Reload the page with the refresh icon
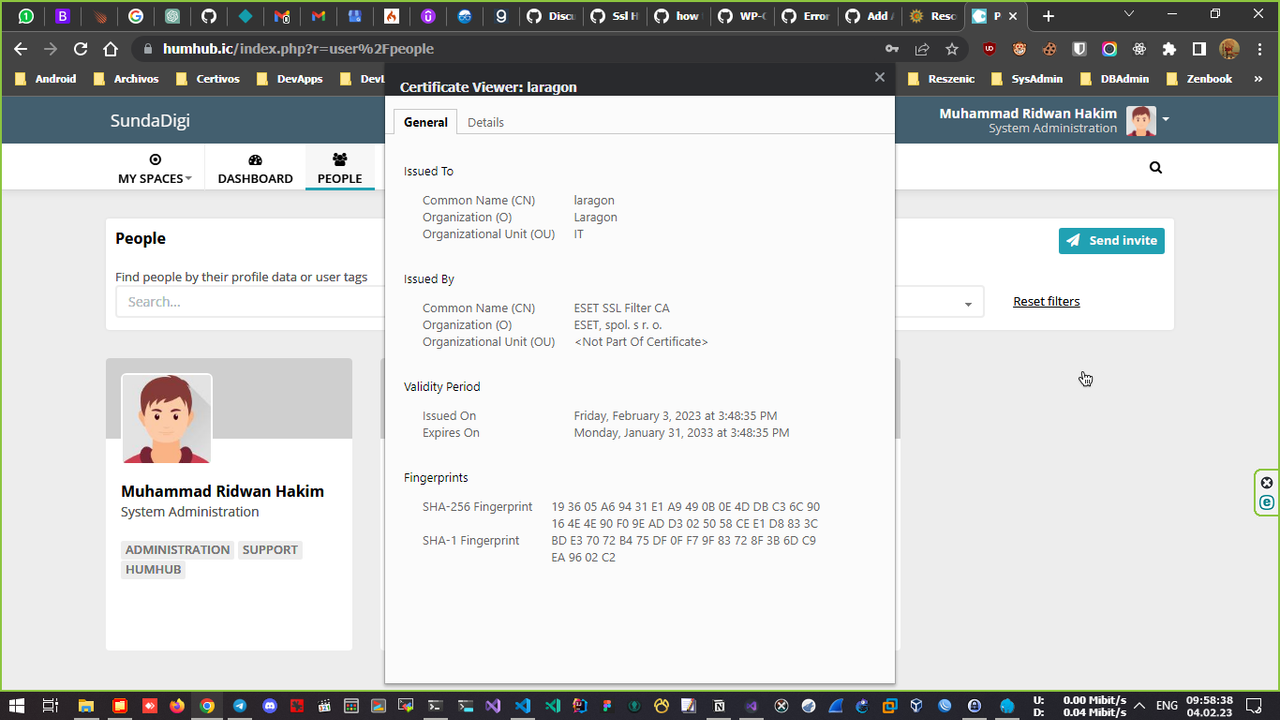The image size is (1280, 720). coord(81,49)
